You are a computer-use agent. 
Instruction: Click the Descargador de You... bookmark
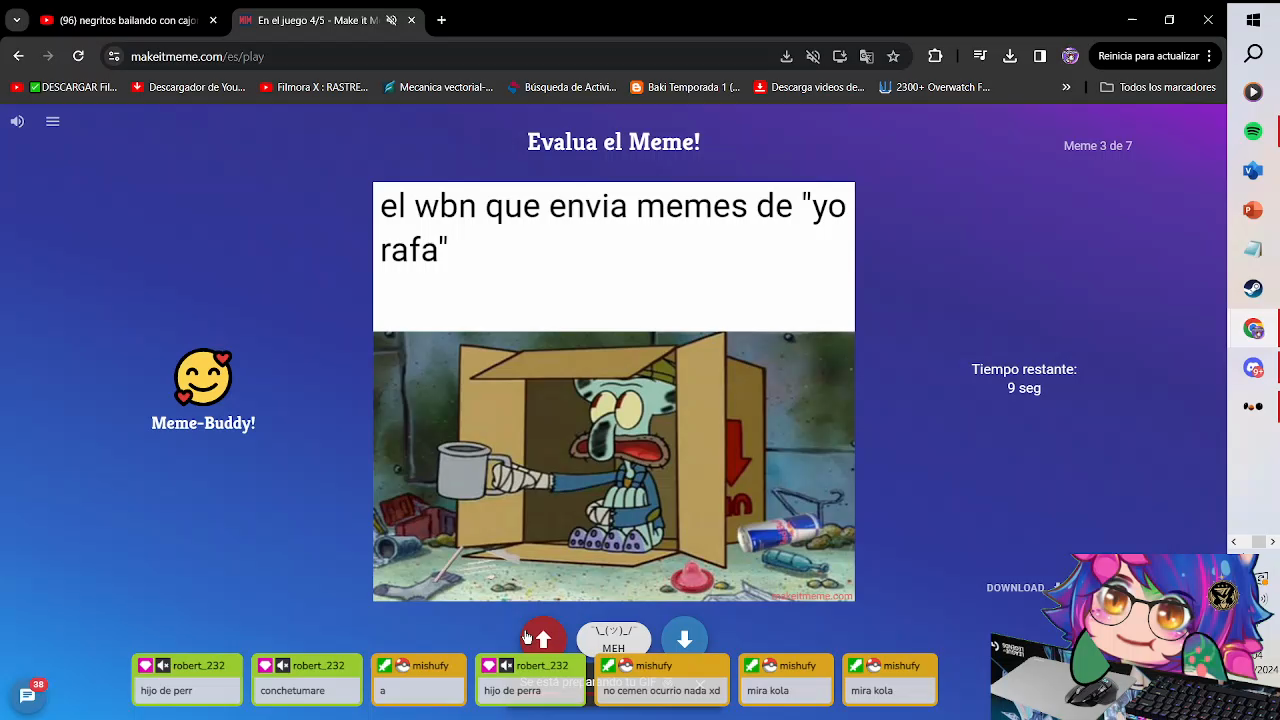coord(188,87)
